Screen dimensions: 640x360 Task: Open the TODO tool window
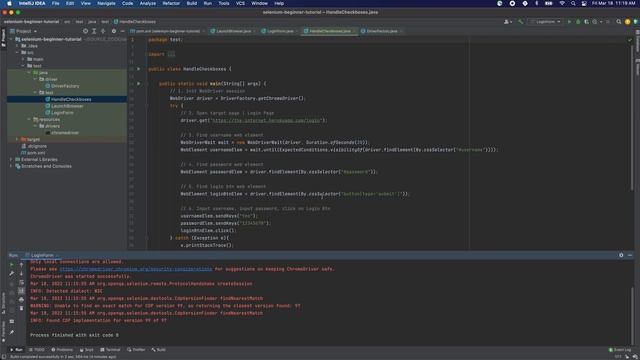pos(37,350)
